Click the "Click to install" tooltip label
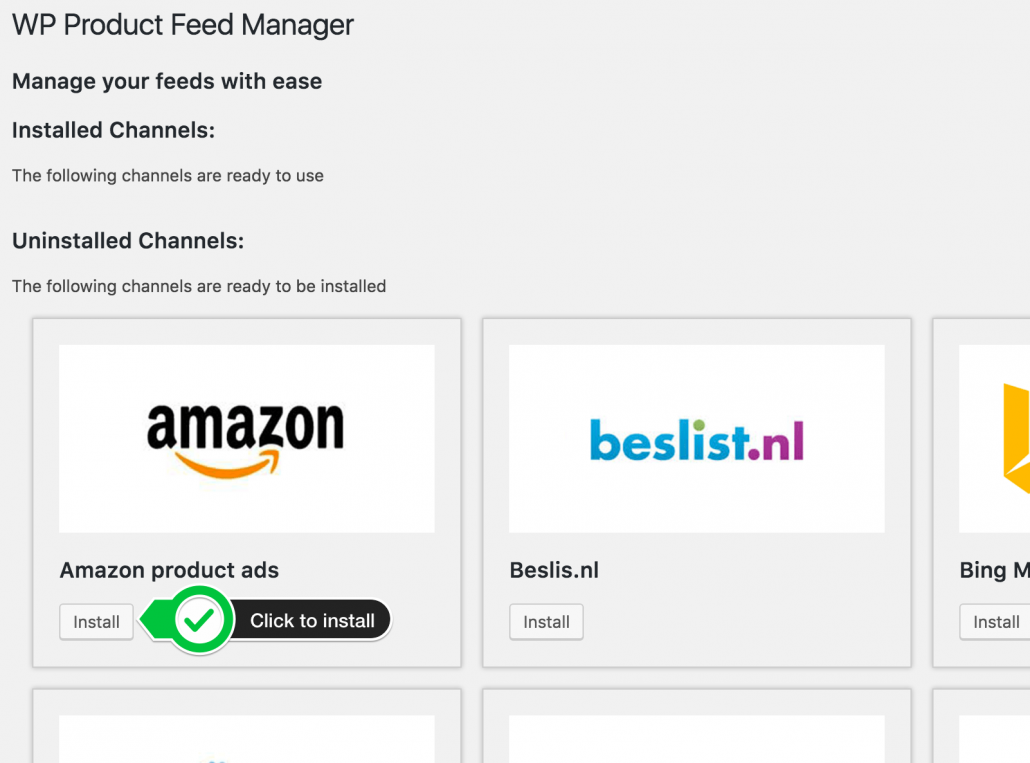The width and height of the screenshot is (1030, 763). click(x=312, y=621)
